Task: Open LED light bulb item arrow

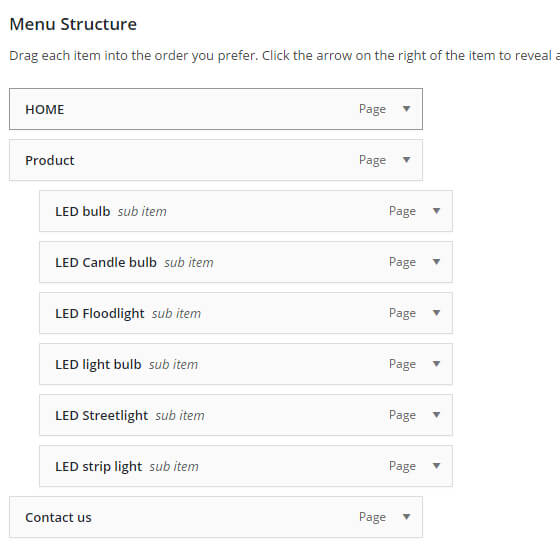Action: click(x=436, y=364)
